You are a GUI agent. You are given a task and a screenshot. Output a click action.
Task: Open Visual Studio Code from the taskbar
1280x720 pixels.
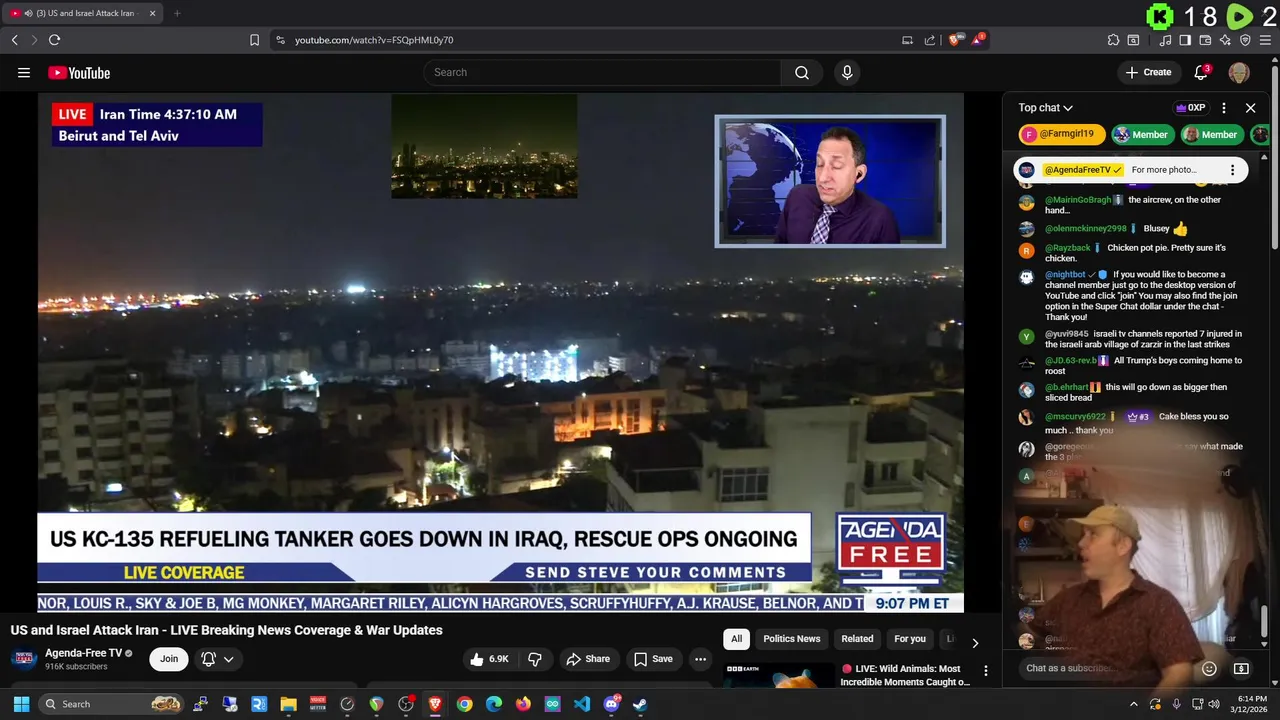click(x=582, y=704)
